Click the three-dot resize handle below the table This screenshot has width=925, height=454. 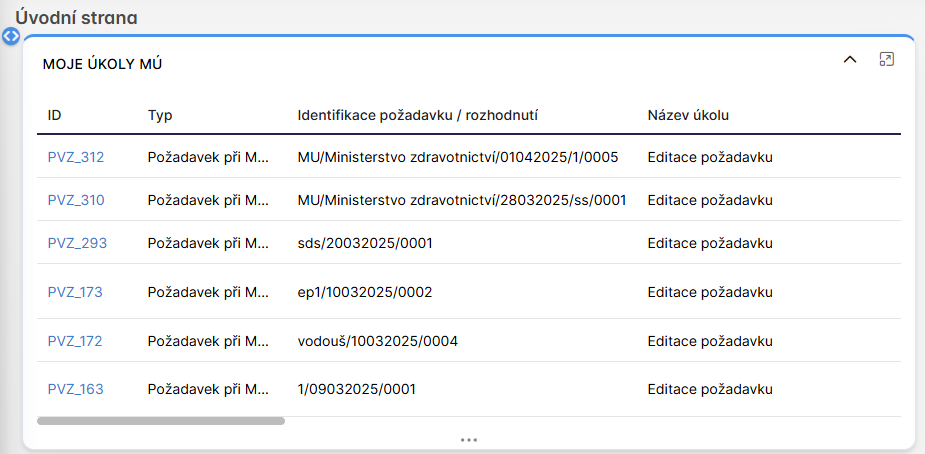[x=469, y=439]
